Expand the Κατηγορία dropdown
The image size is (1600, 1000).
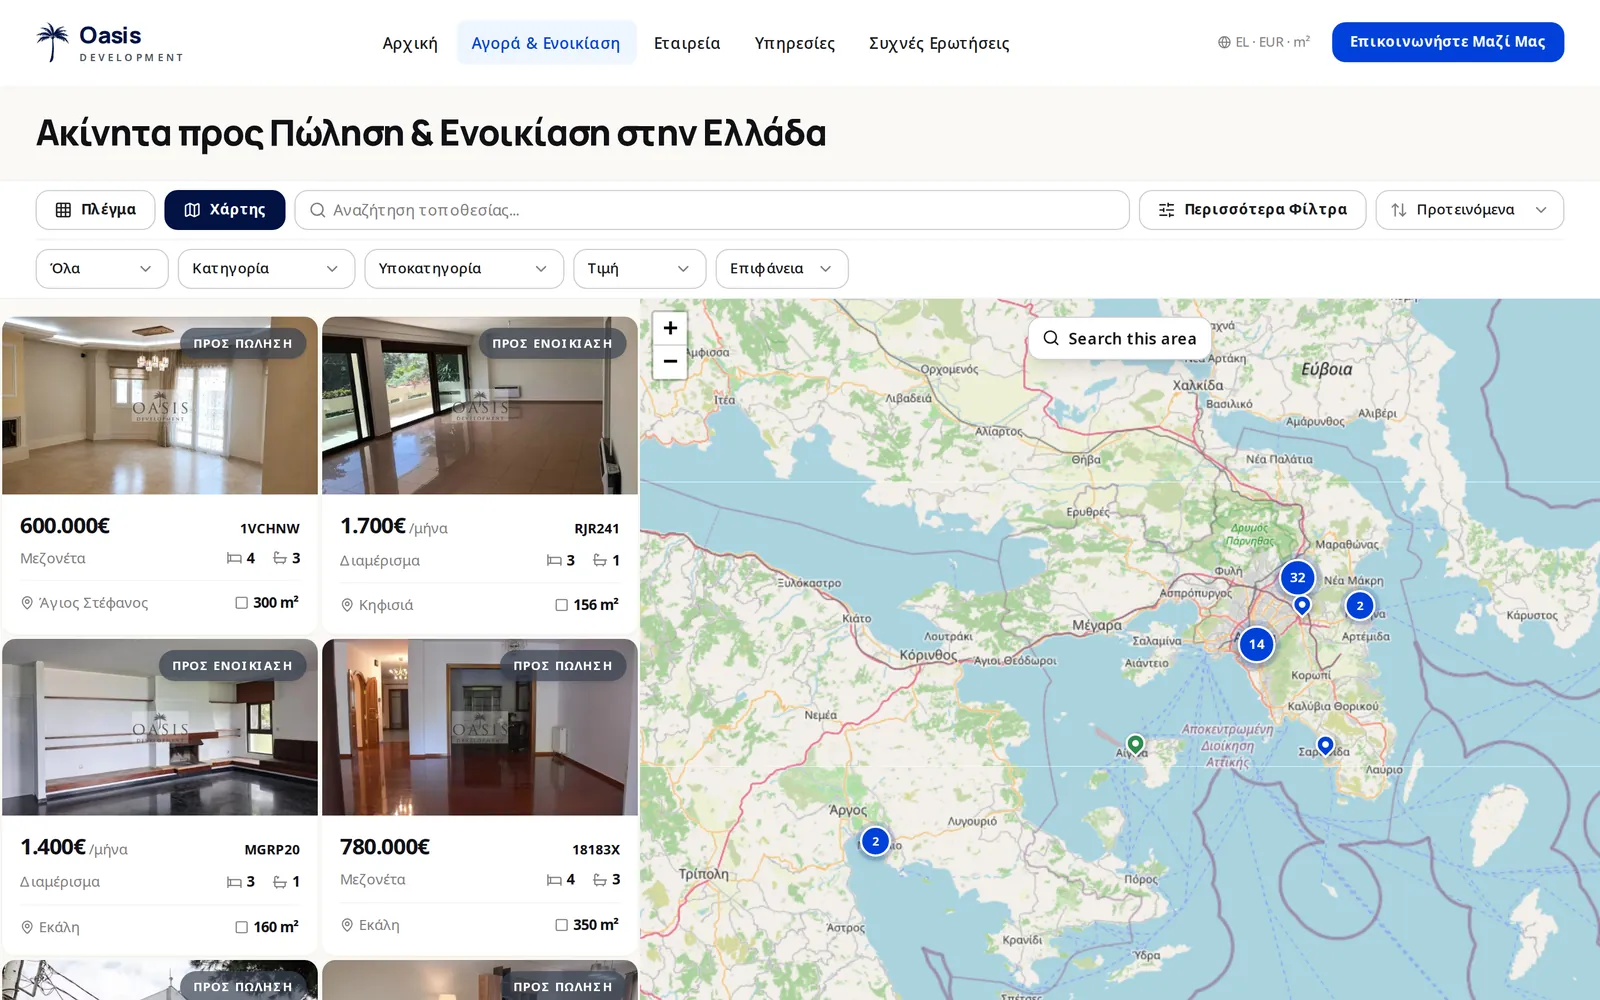[x=266, y=269]
